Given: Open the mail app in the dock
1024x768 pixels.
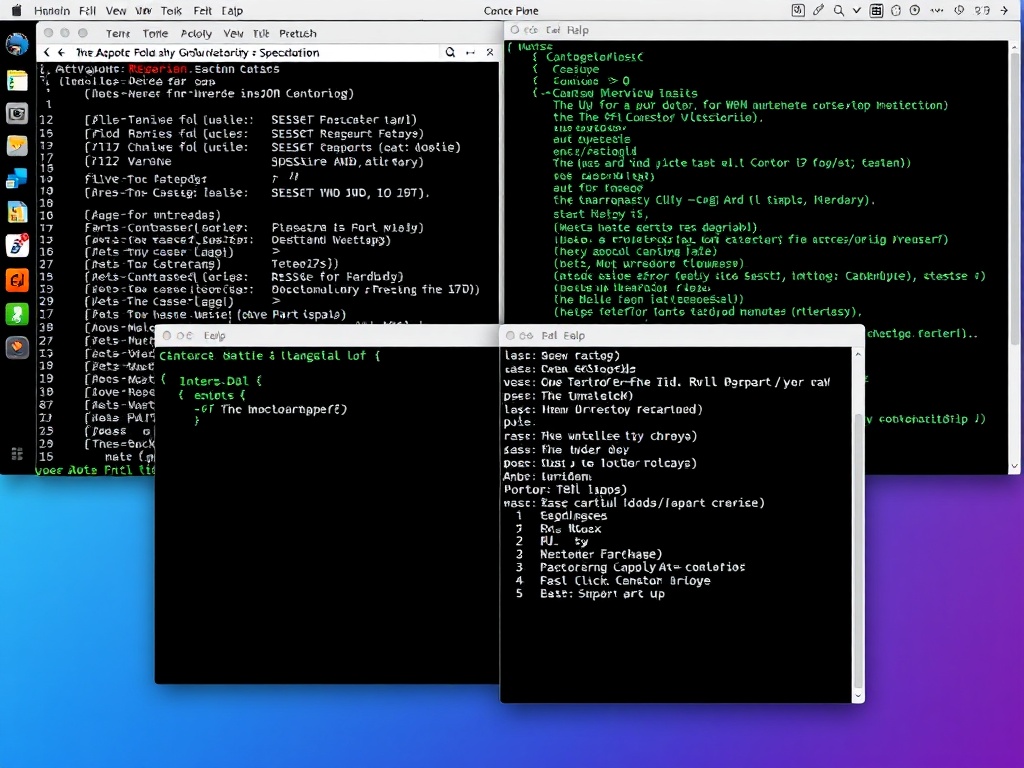Looking at the screenshot, I should click(16, 148).
